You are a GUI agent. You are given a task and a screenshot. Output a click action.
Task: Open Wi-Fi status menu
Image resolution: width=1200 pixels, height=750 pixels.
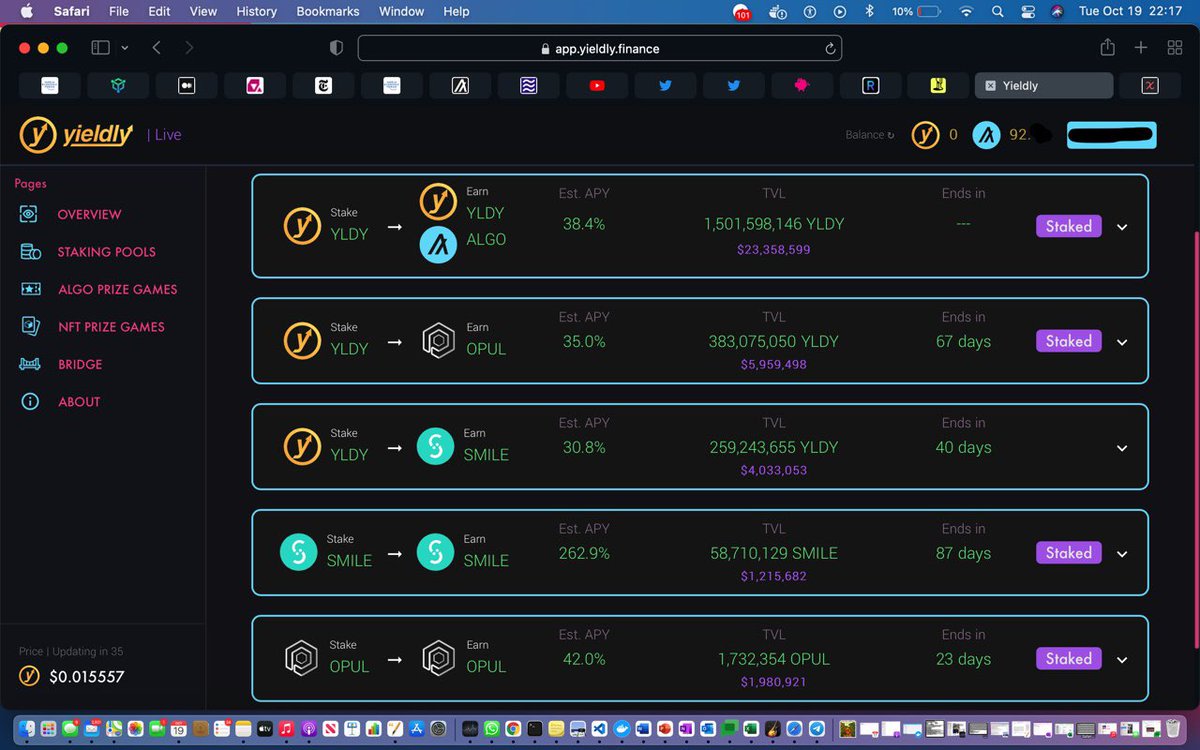pyautogui.click(x=966, y=11)
